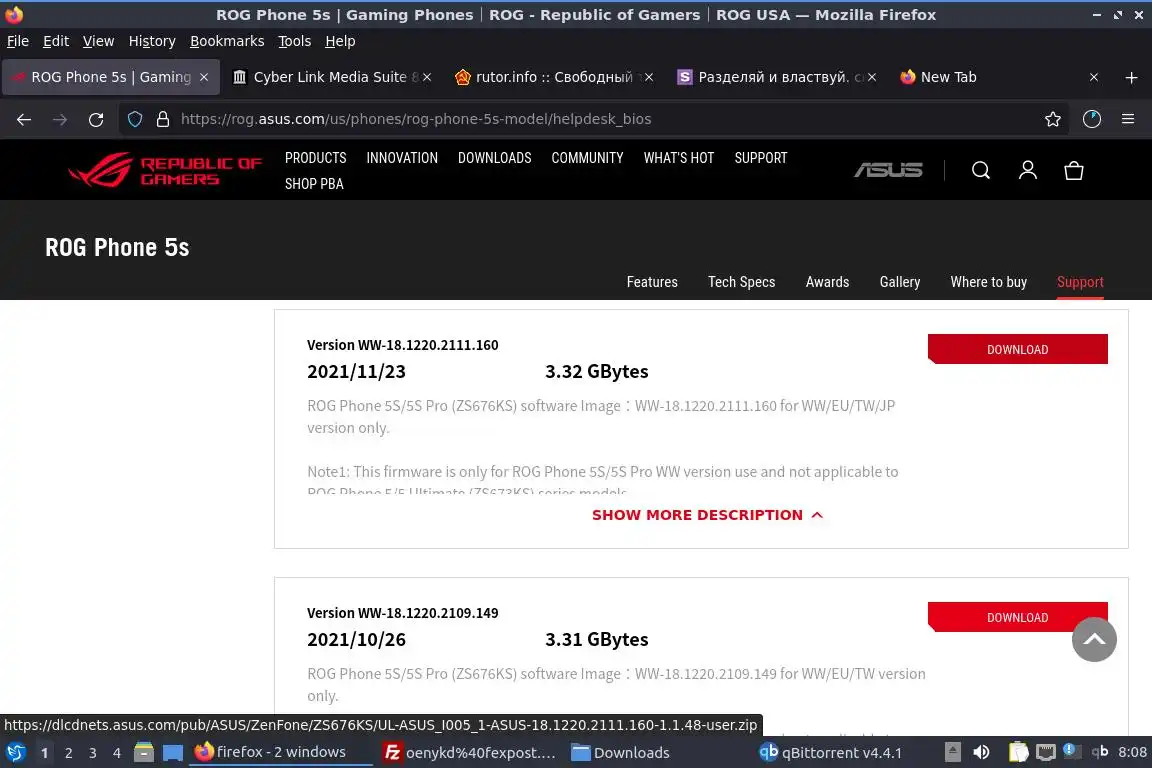Close the ROG Phone 5s tab
The width and height of the screenshot is (1152, 768).
[x=204, y=77]
